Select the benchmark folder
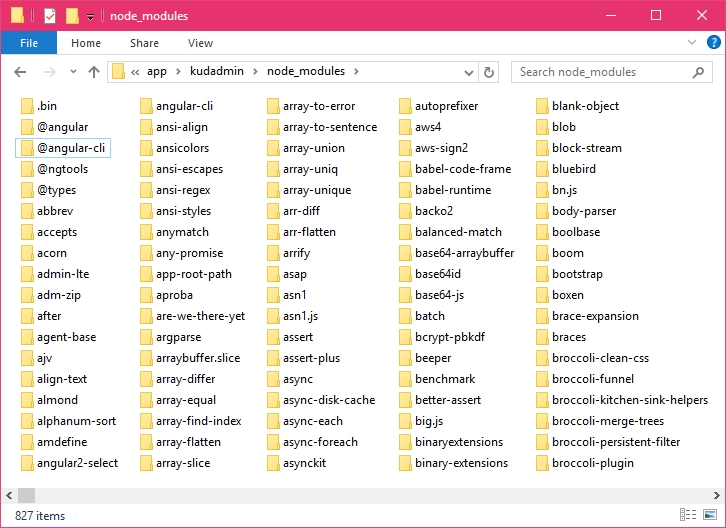This screenshot has height=528, width=726. pyautogui.click(x=438, y=379)
